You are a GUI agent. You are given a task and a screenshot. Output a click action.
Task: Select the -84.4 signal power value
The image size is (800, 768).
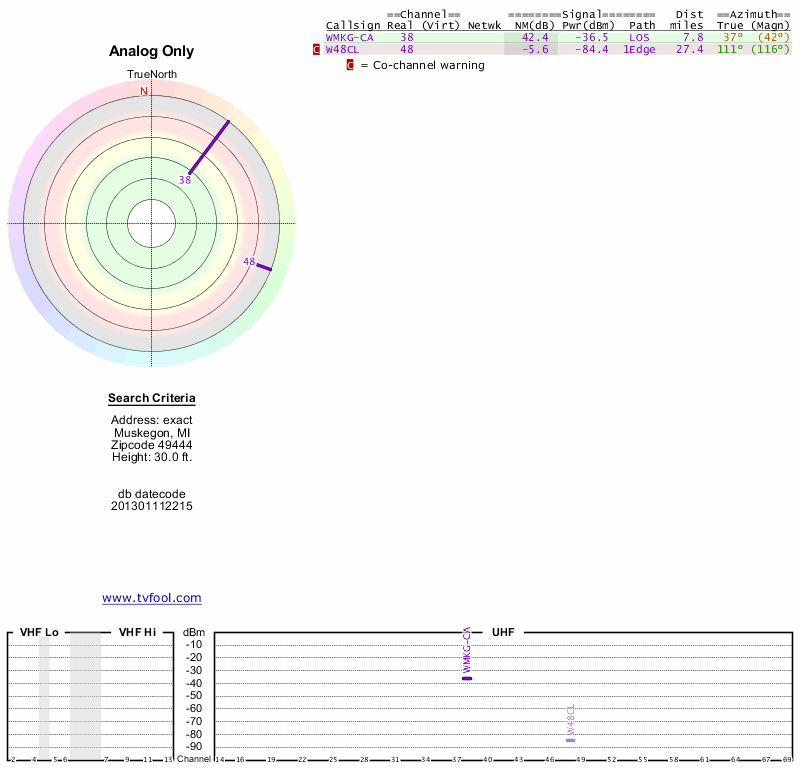coord(591,49)
